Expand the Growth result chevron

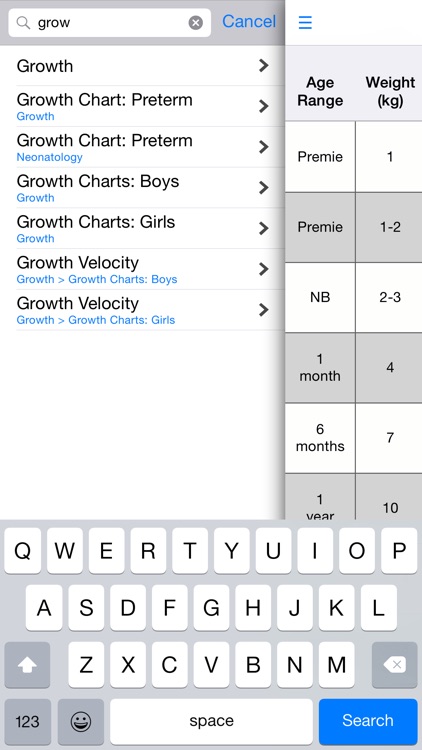pos(263,66)
